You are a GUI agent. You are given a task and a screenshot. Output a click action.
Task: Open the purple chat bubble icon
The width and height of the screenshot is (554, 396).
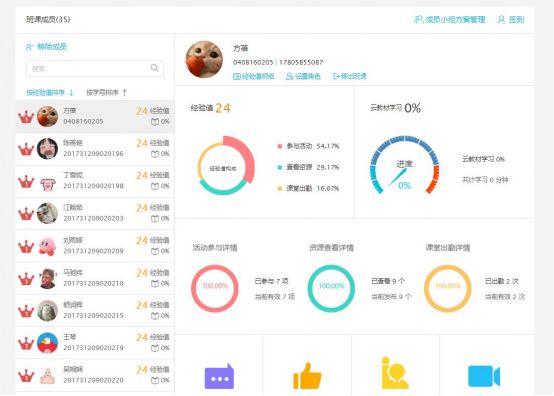click(x=219, y=377)
